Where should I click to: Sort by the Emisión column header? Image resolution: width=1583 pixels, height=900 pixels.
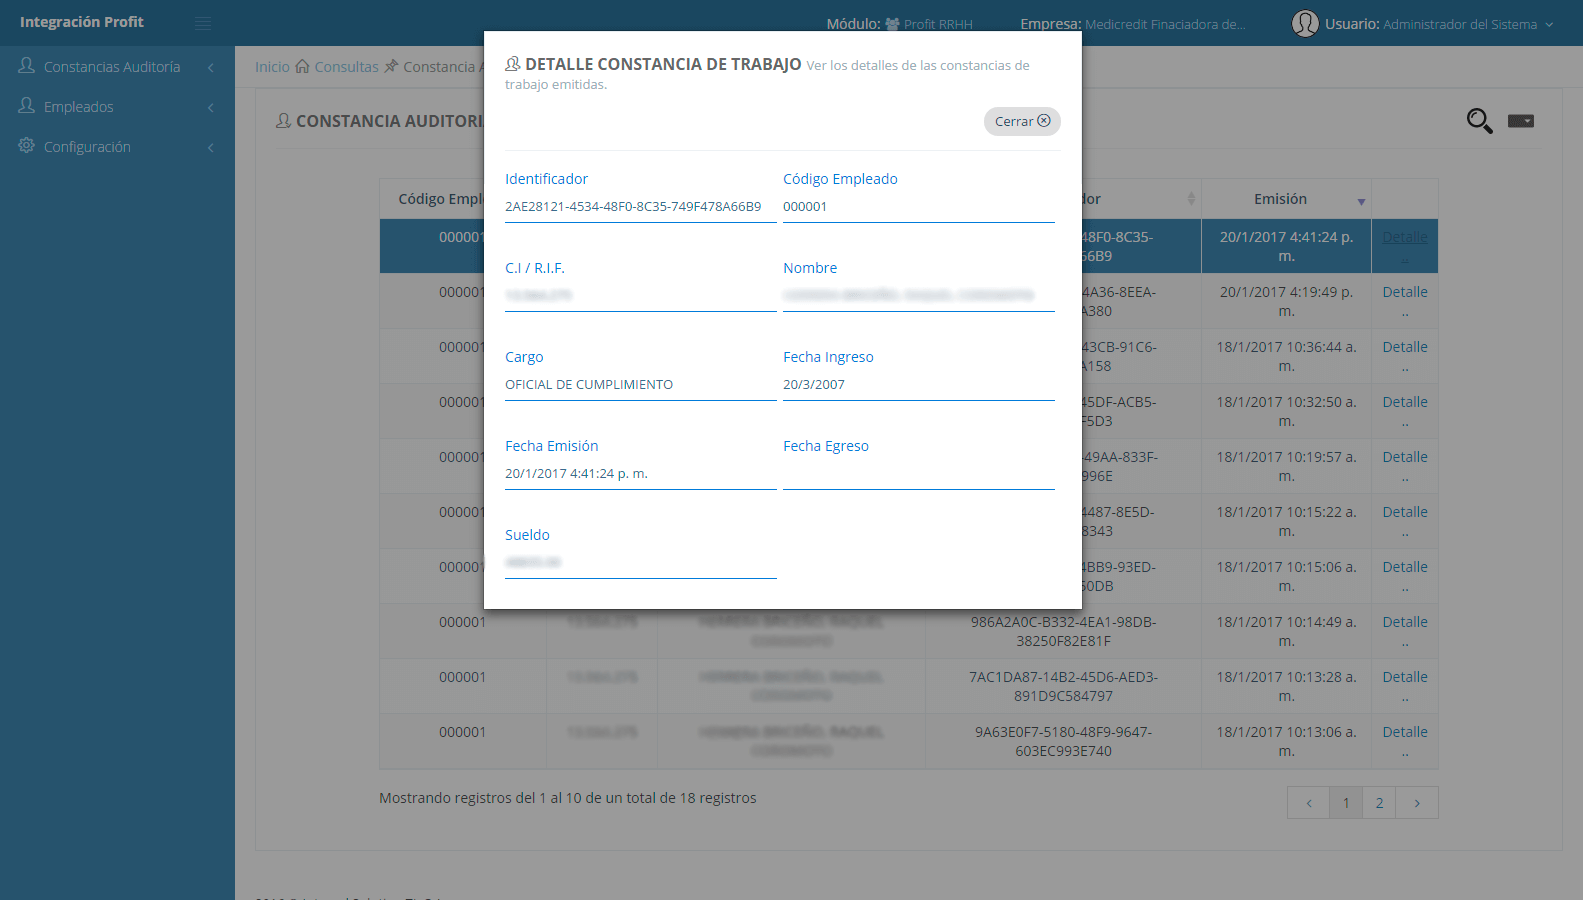pyautogui.click(x=1286, y=199)
